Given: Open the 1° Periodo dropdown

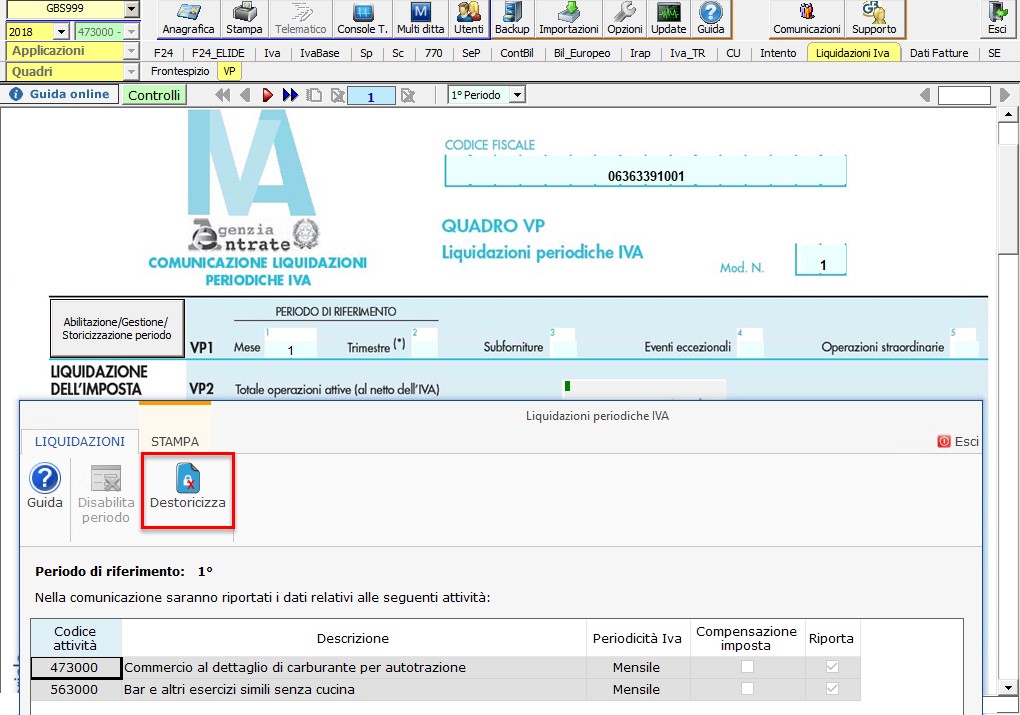Looking at the screenshot, I should point(517,95).
